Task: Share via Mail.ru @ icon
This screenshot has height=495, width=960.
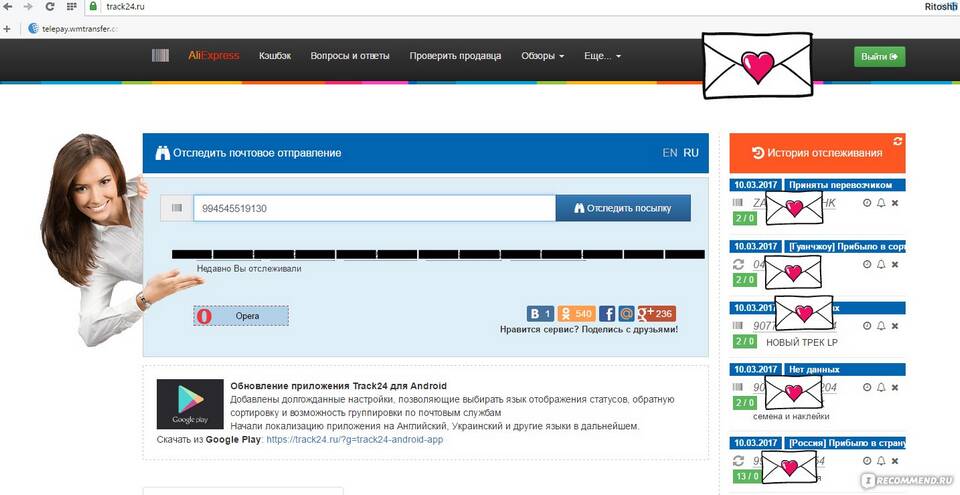Action: 626,314
